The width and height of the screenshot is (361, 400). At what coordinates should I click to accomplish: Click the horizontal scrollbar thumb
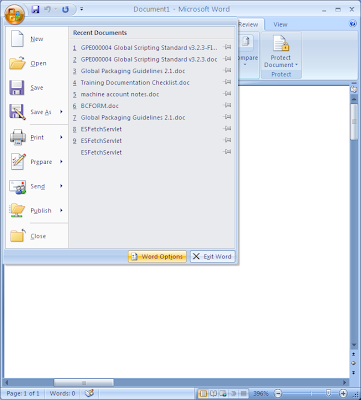(x=84, y=382)
